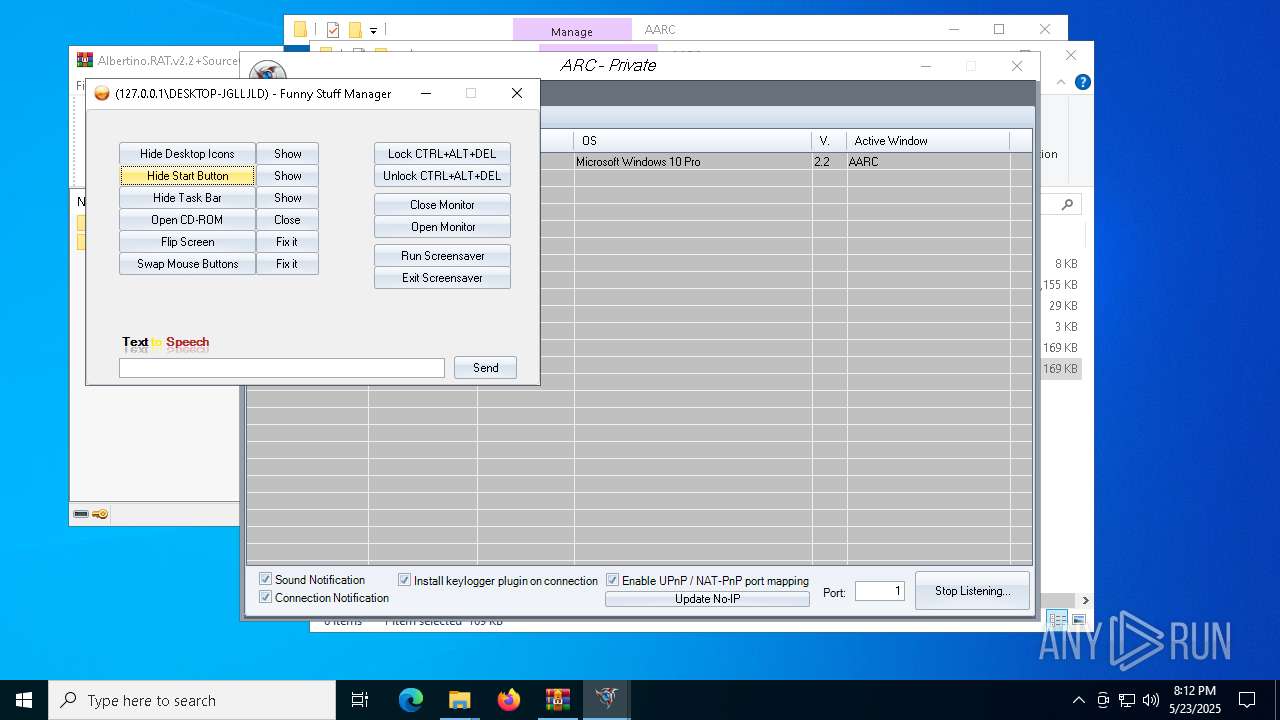This screenshot has width=1280, height=720.
Task: Click the Funny Stuff Manager title bar icon
Action: tap(101, 94)
